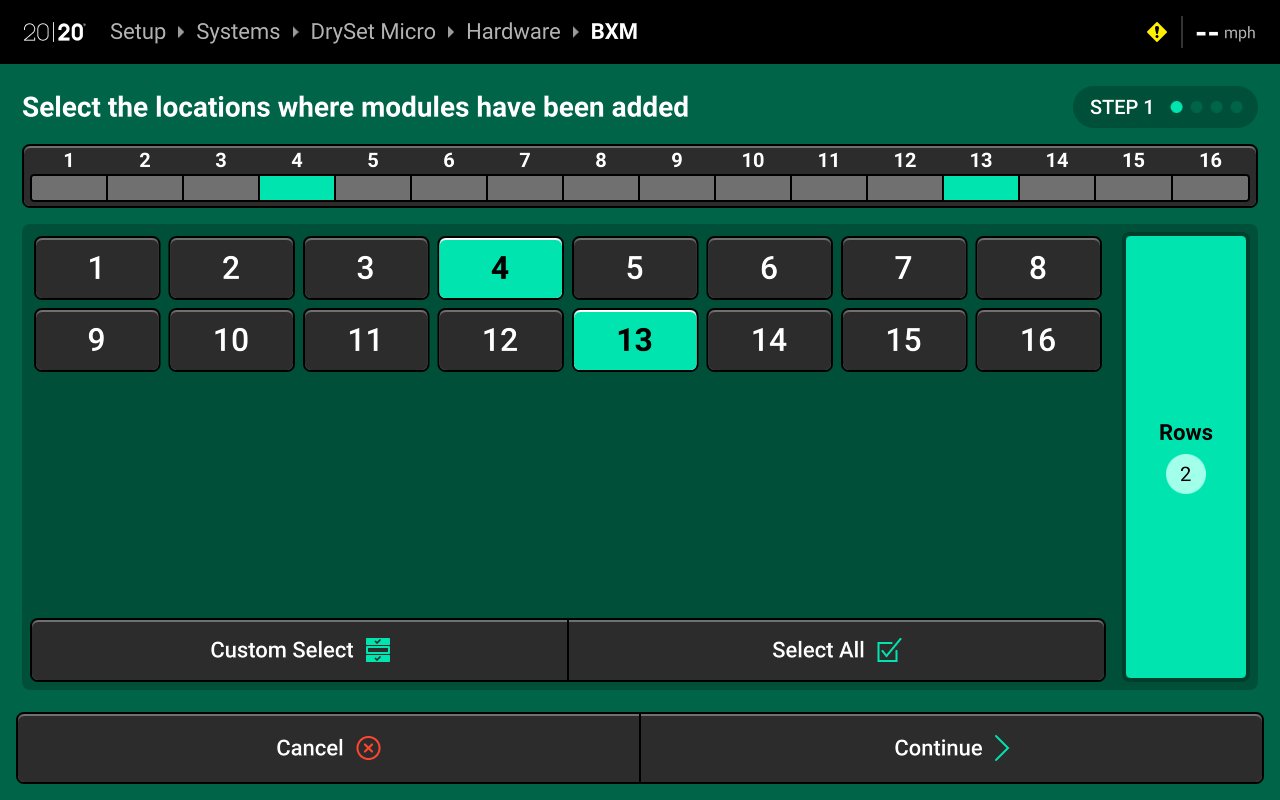Select module location 10

[231, 340]
